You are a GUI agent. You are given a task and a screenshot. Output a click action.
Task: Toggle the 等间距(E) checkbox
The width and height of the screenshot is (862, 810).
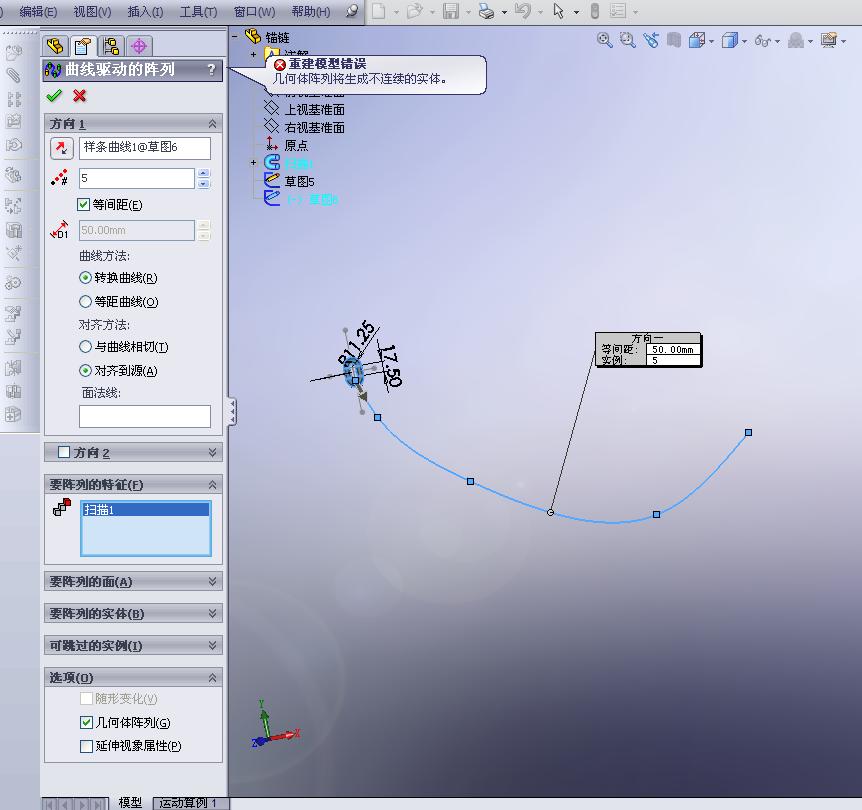pyautogui.click(x=84, y=205)
